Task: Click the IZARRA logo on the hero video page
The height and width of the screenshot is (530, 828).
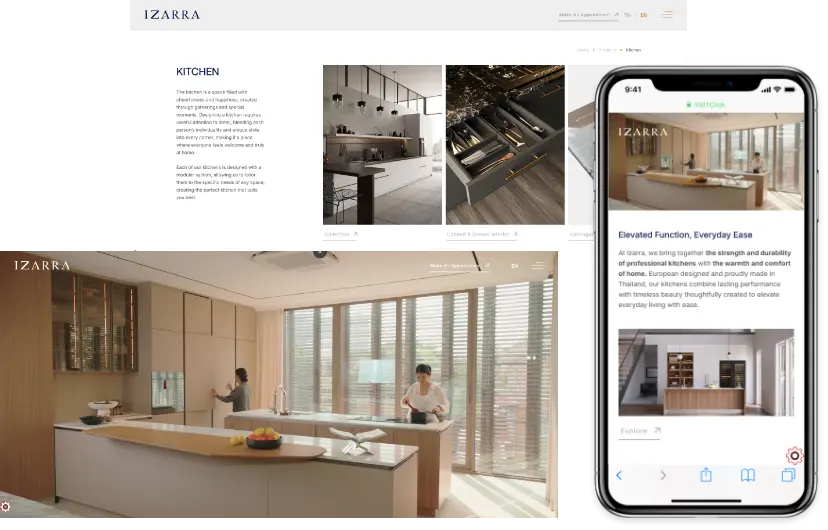Action: pos(42,266)
